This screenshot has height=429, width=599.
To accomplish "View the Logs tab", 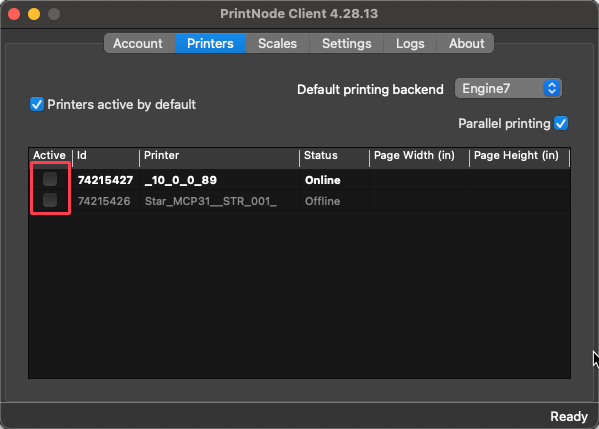I will [410, 43].
